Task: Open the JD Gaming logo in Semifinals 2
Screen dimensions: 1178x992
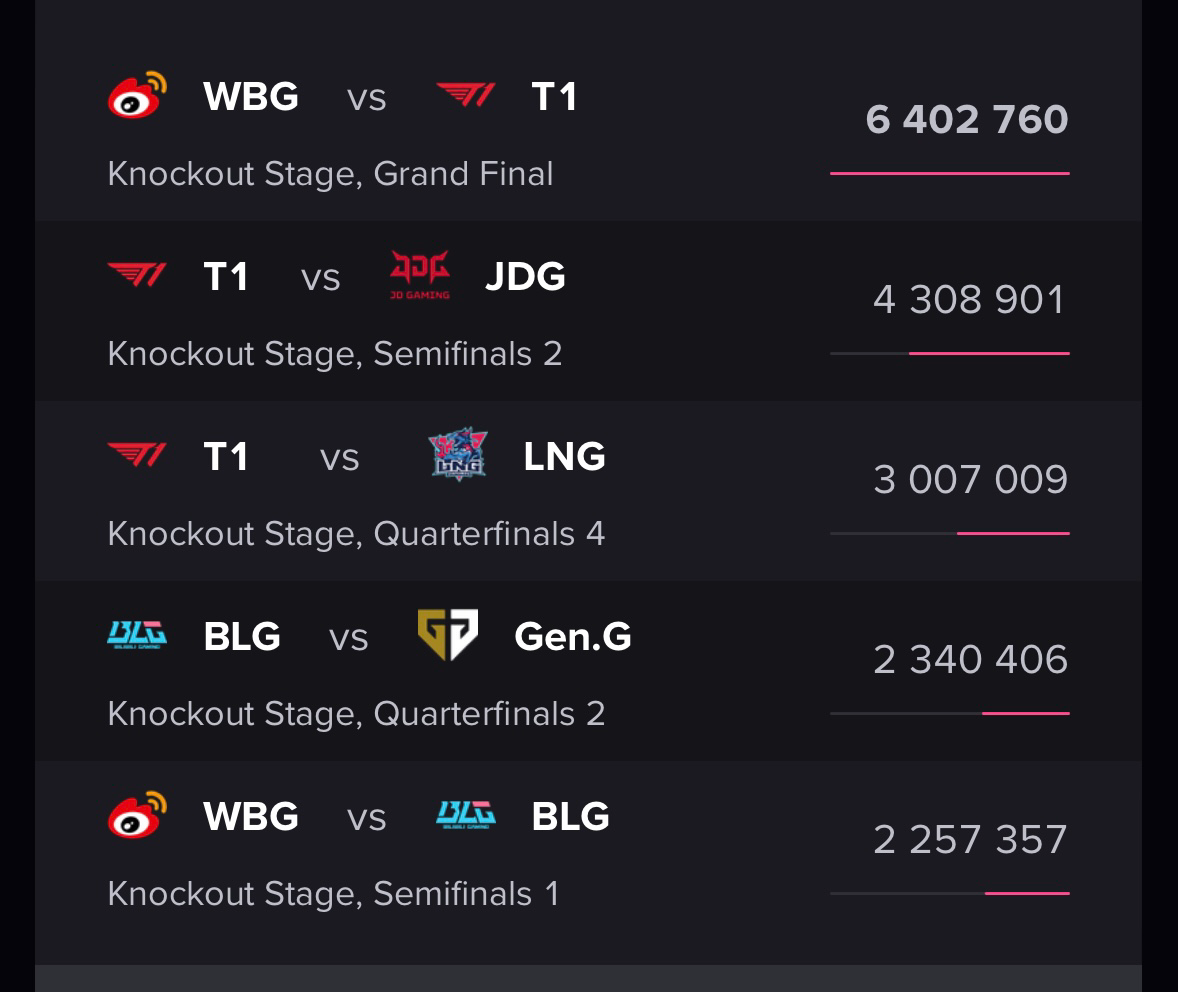Action: coord(420,275)
